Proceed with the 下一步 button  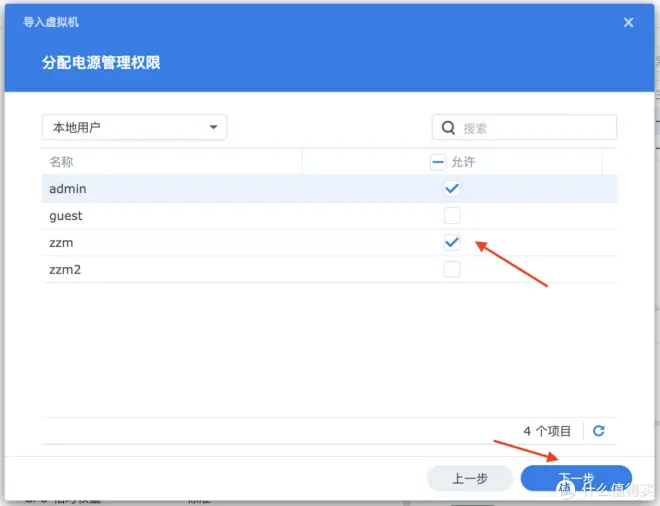576,479
